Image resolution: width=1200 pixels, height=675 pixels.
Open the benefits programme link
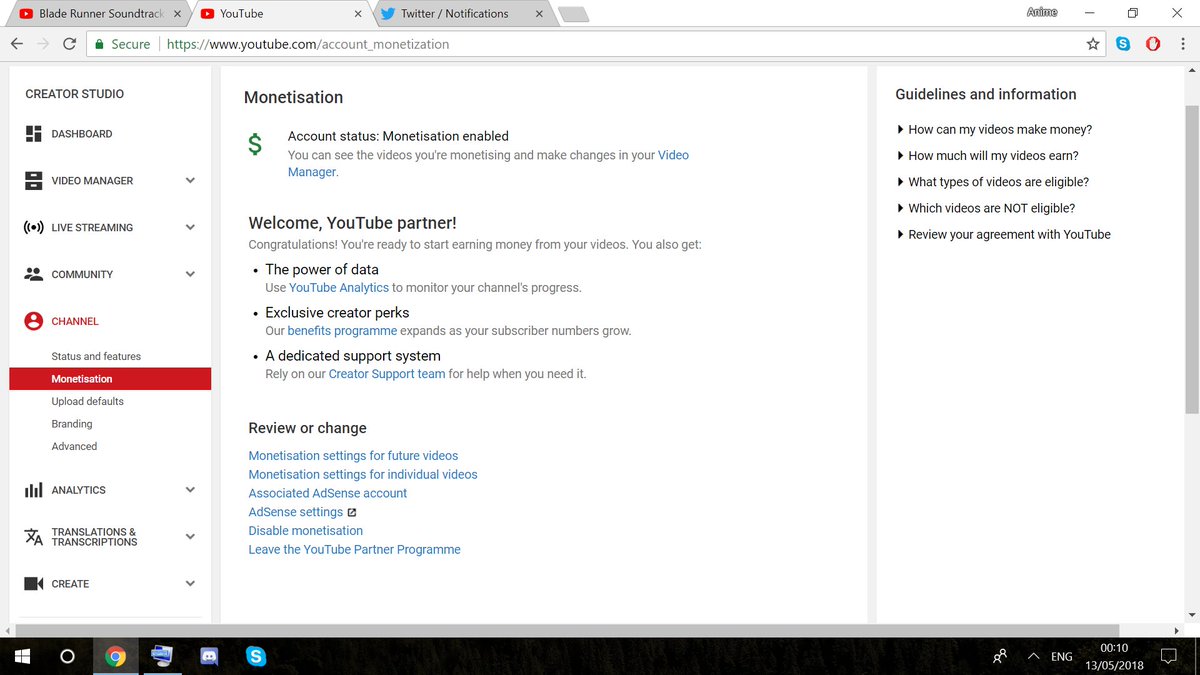coord(342,330)
